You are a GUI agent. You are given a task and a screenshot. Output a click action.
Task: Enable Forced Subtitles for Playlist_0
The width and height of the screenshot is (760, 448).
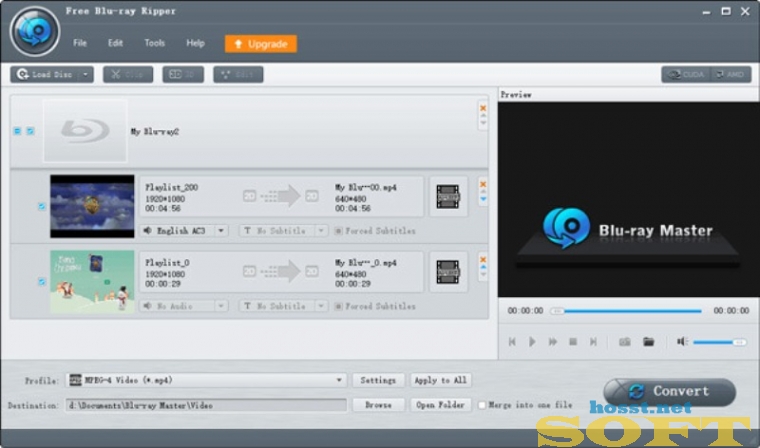tap(338, 306)
